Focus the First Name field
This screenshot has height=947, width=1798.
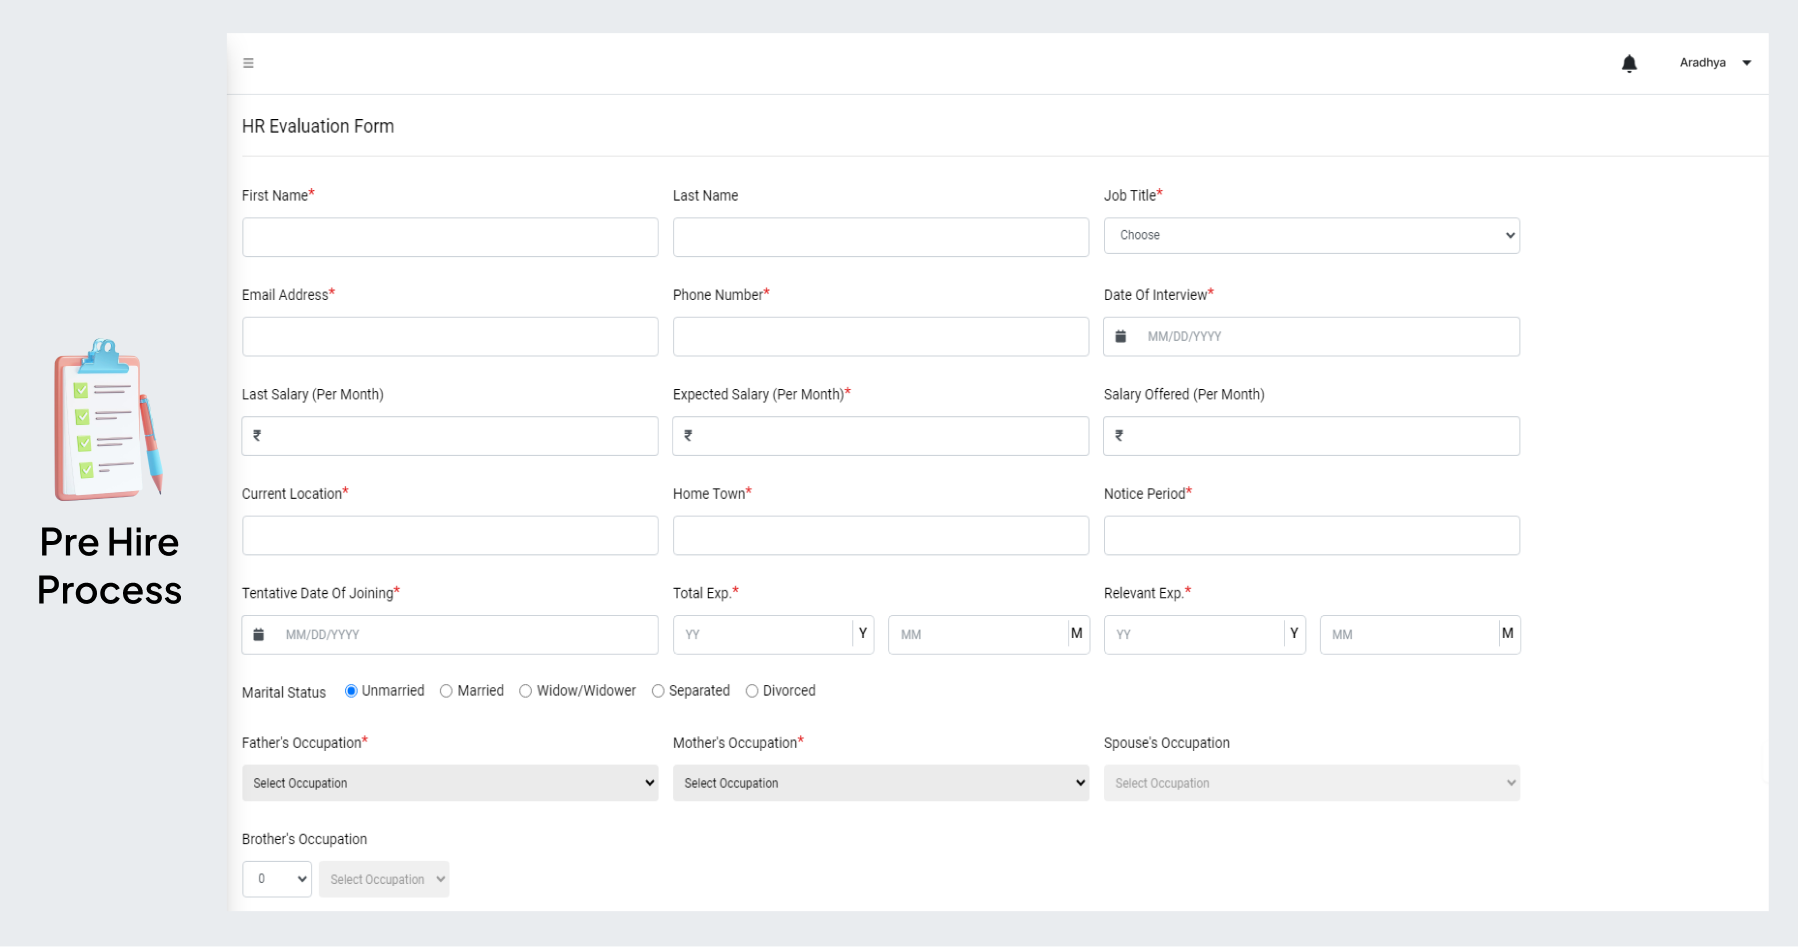450,237
